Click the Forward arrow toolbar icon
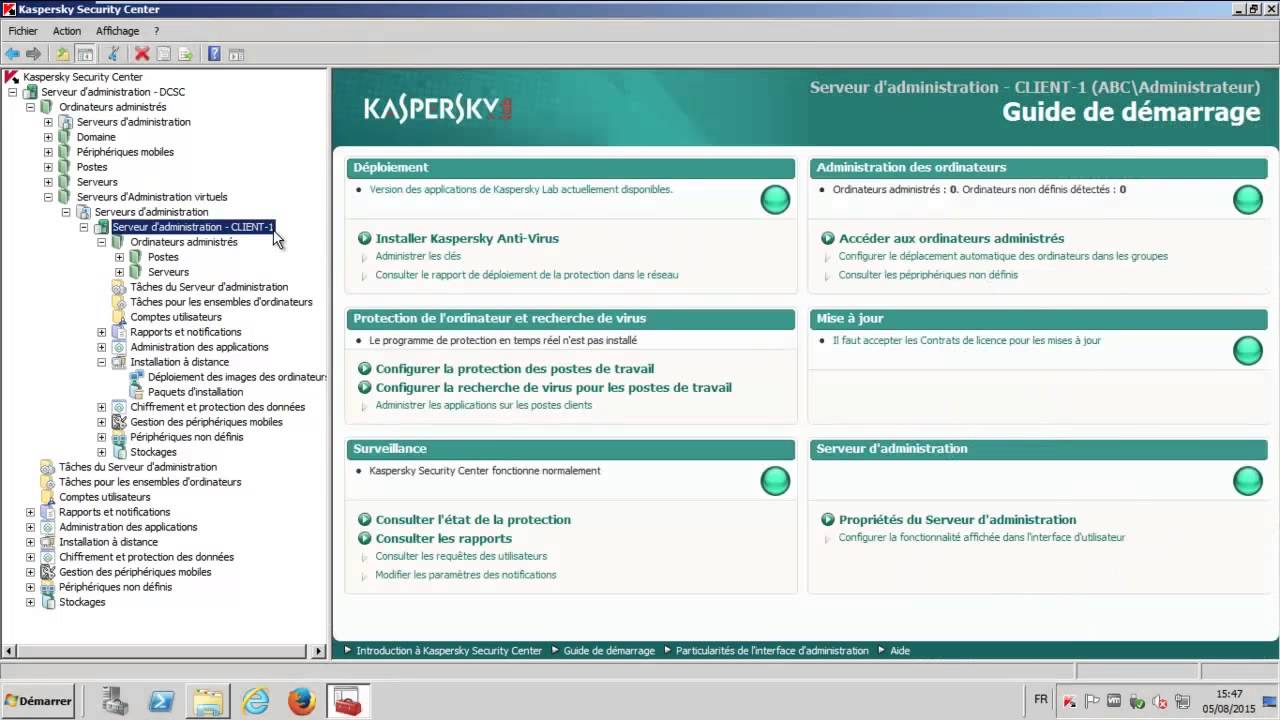1280x720 pixels. [x=34, y=54]
